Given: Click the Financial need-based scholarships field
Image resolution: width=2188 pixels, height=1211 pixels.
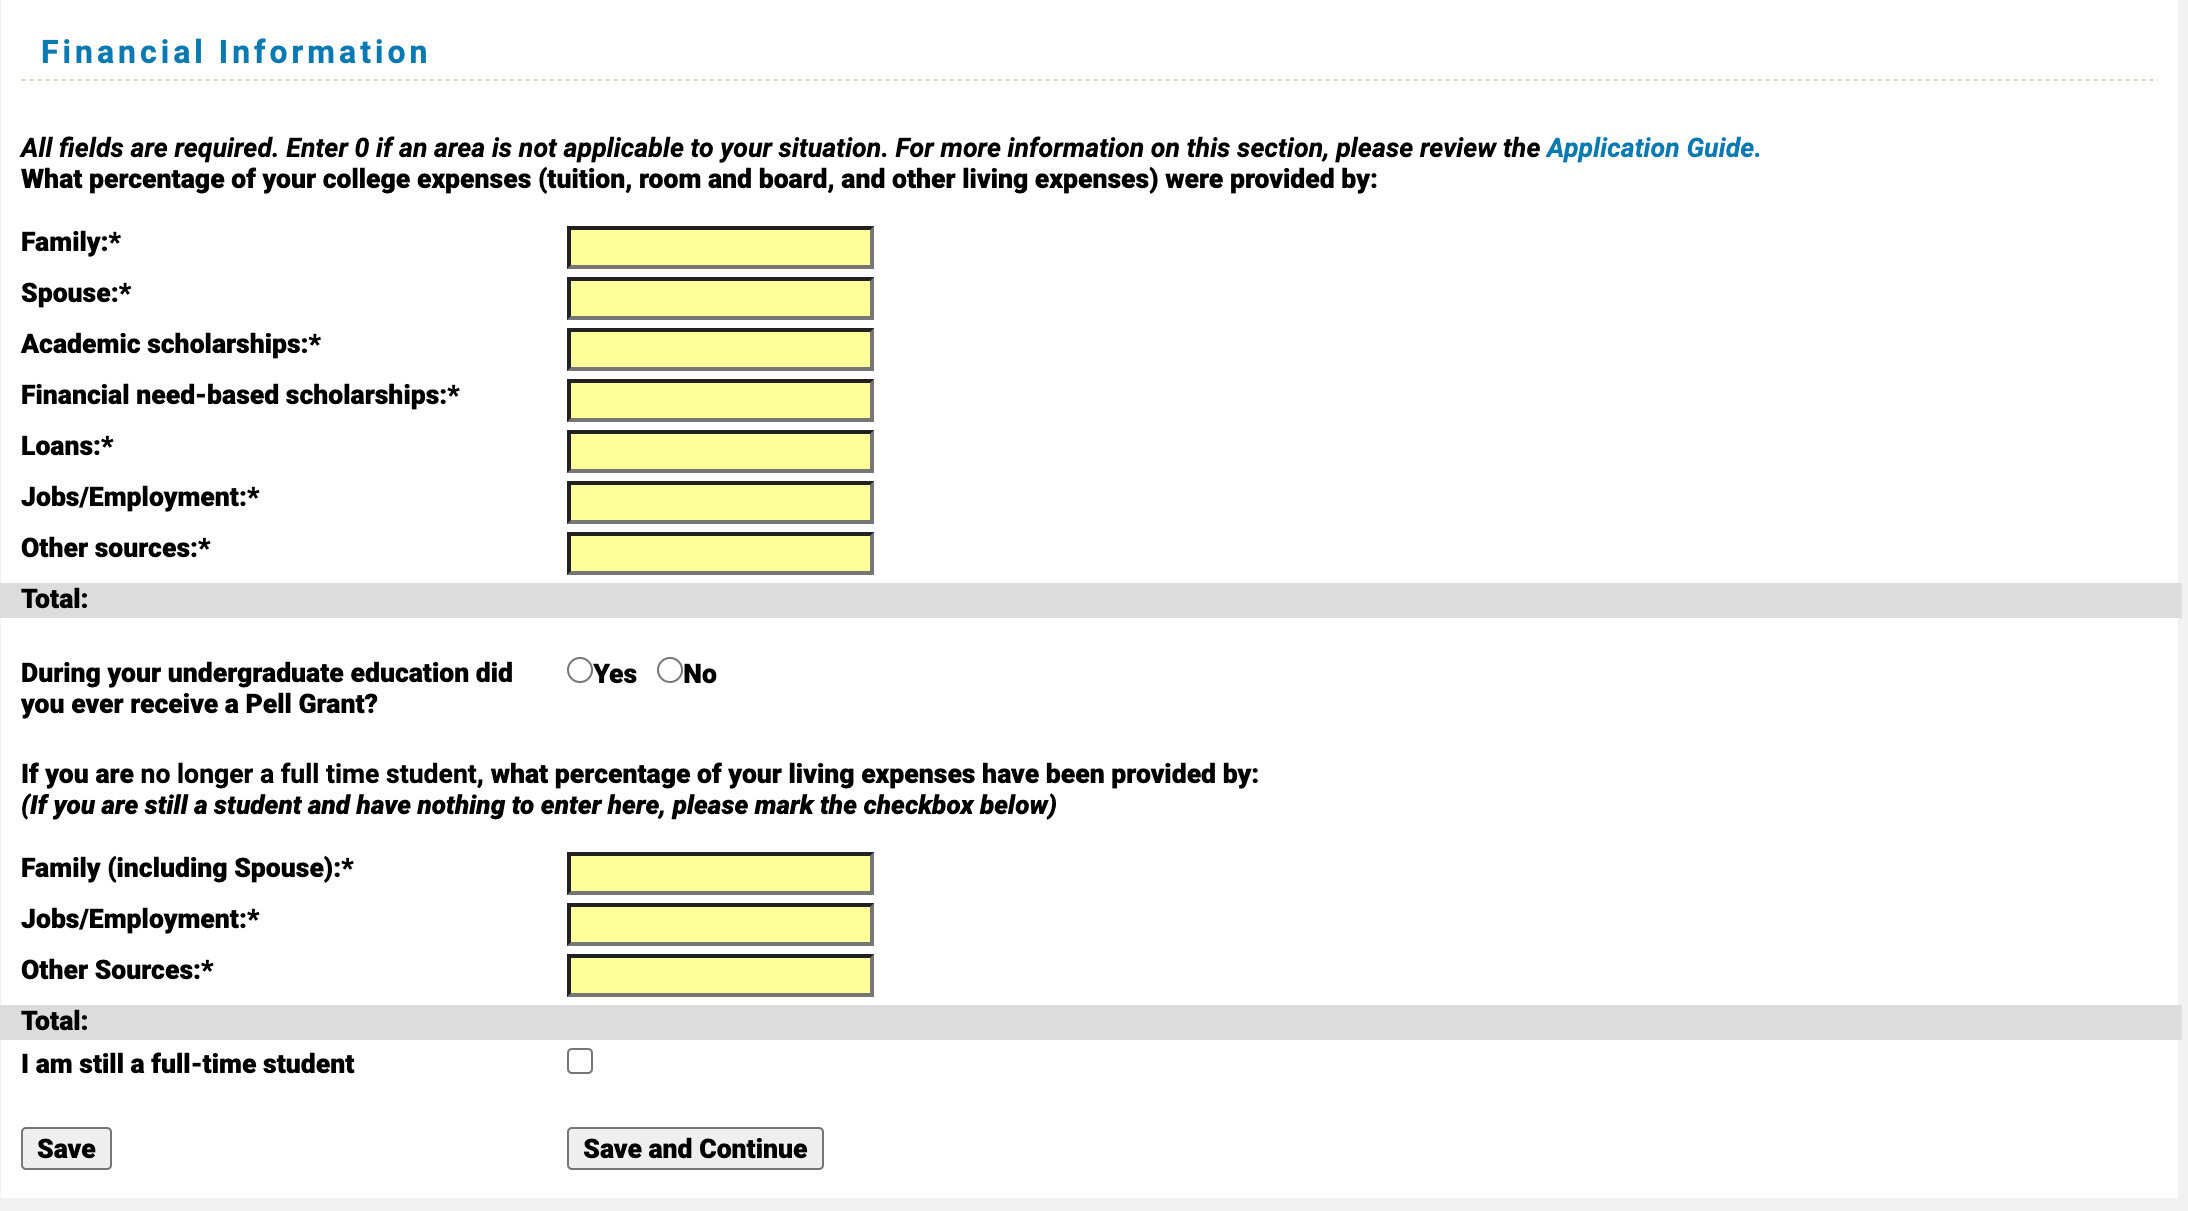Looking at the screenshot, I should 719,399.
